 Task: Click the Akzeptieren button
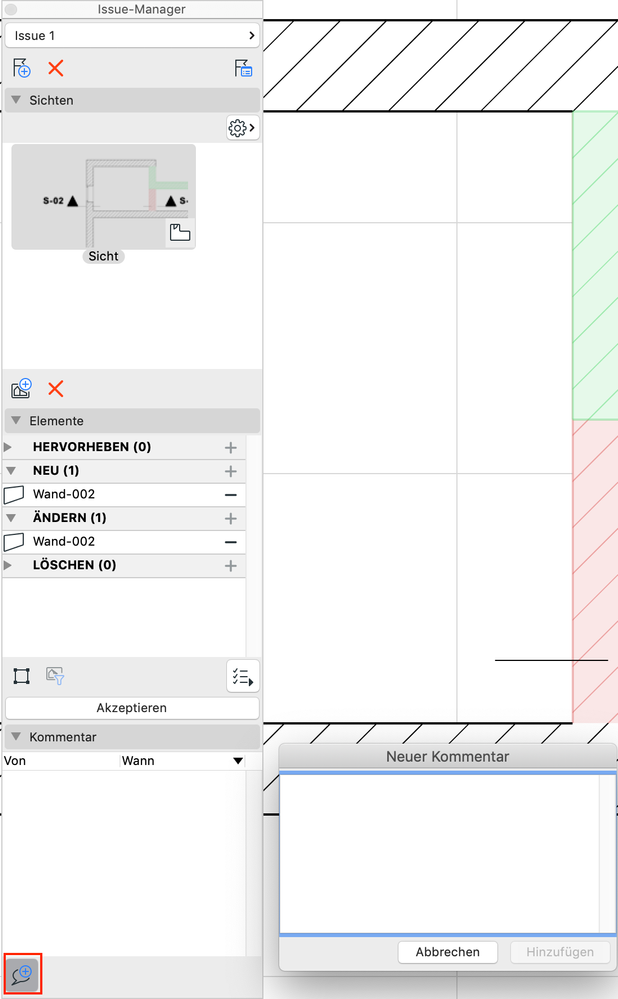point(132,708)
